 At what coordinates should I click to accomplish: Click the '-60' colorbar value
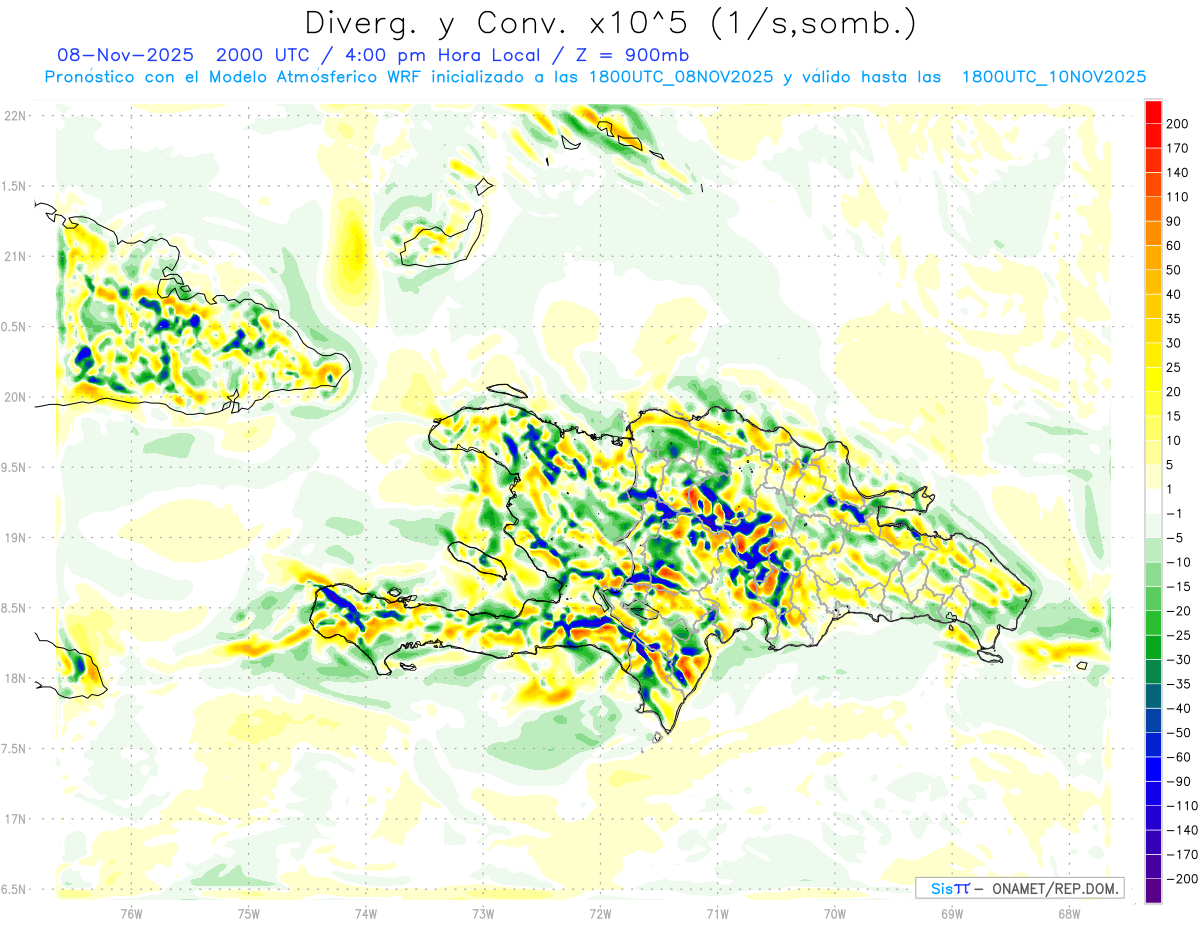[x=1179, y=757]
